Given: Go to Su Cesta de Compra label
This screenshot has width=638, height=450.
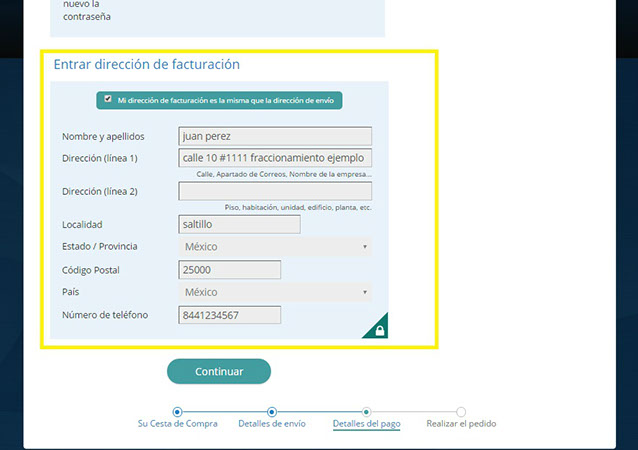Looking at the screenshot, I should tap(177, 424).
